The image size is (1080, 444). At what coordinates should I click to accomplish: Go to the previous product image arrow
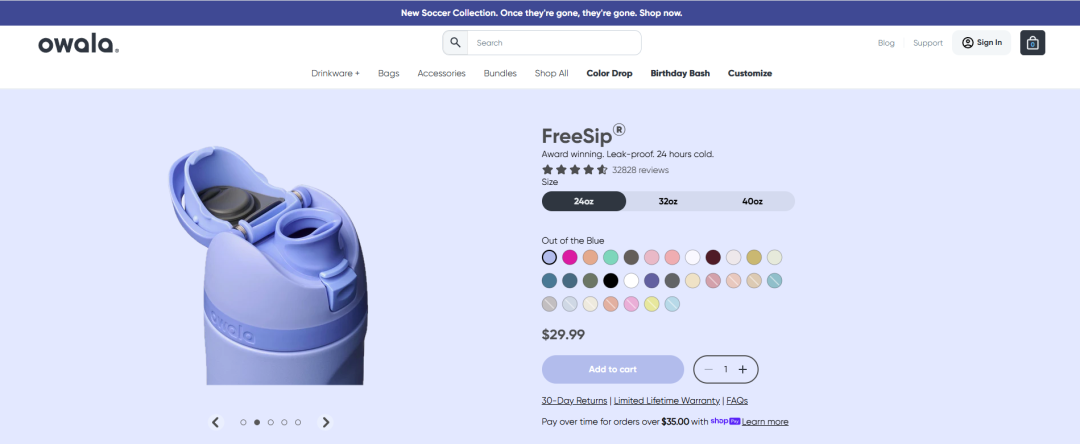[216, 422]
